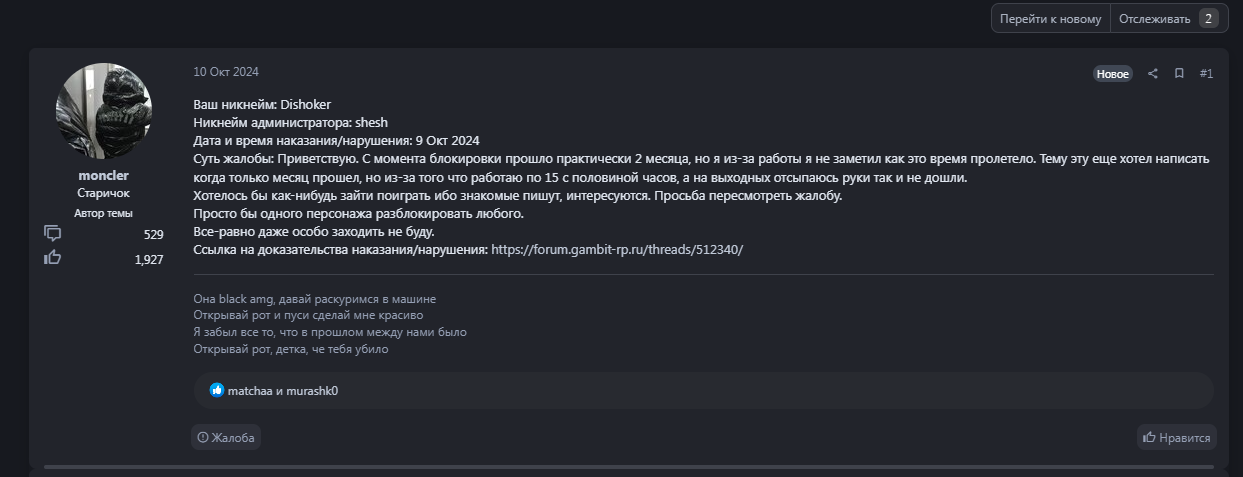1243x477 pixels.
Task: Click the messages icon under moncler's profile
Action: (x=53, y=234)
